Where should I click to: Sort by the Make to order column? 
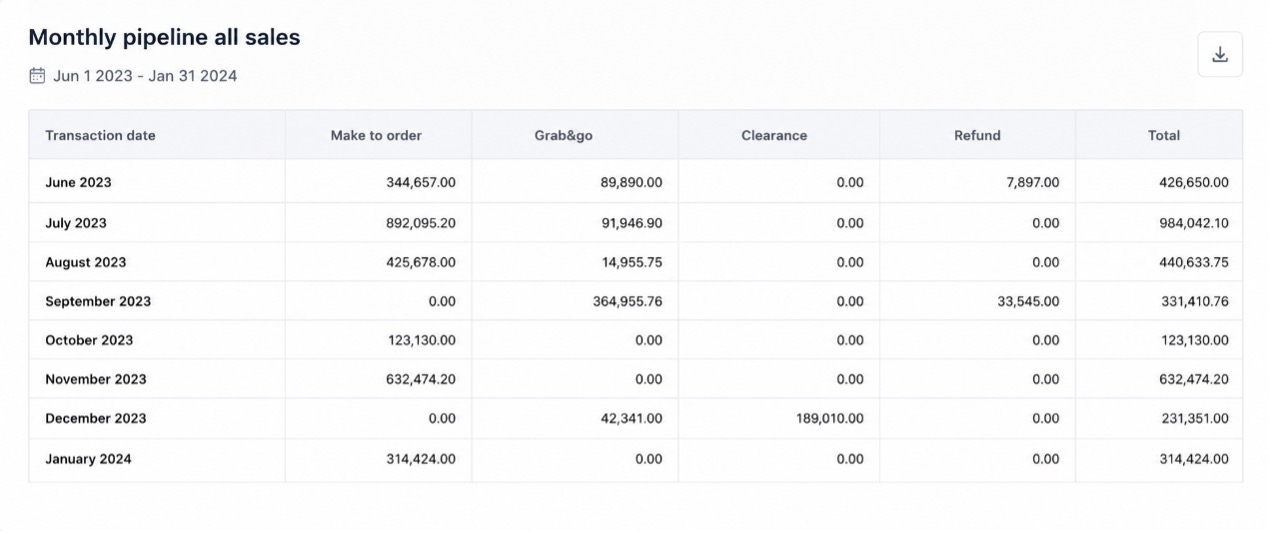[x=376, y=135]
